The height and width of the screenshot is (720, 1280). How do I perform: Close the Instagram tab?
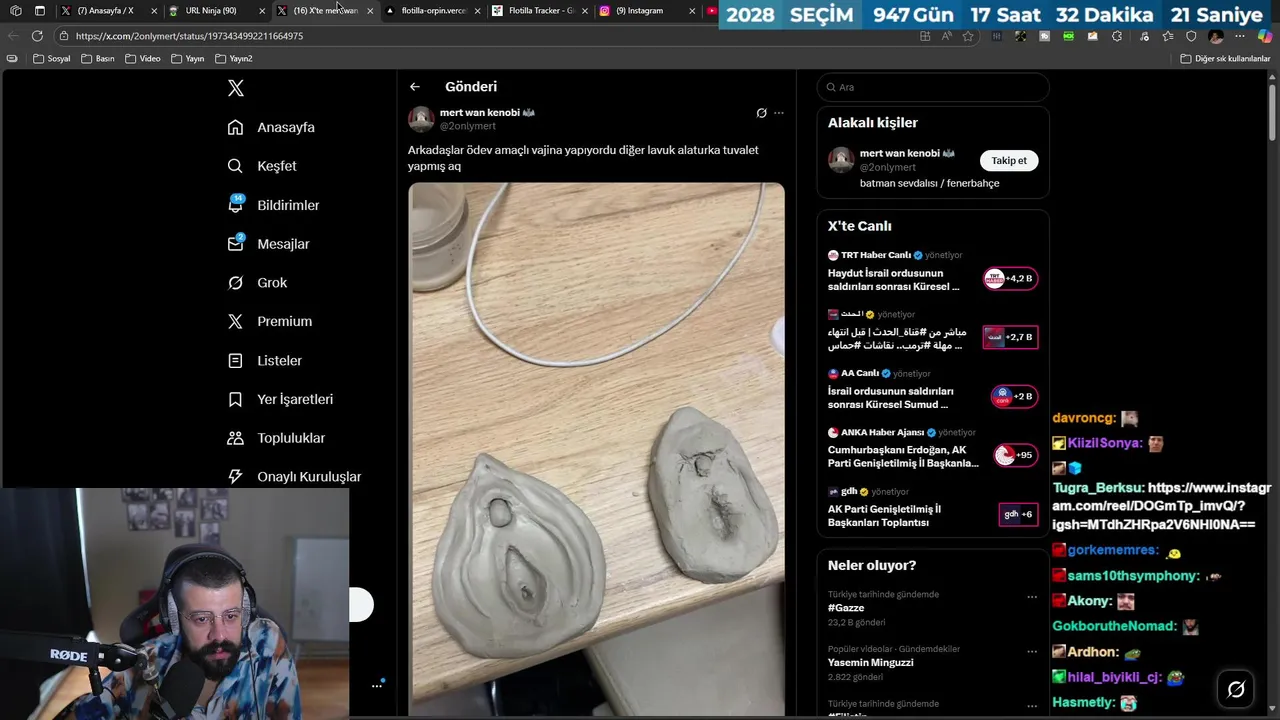[693, 11]
